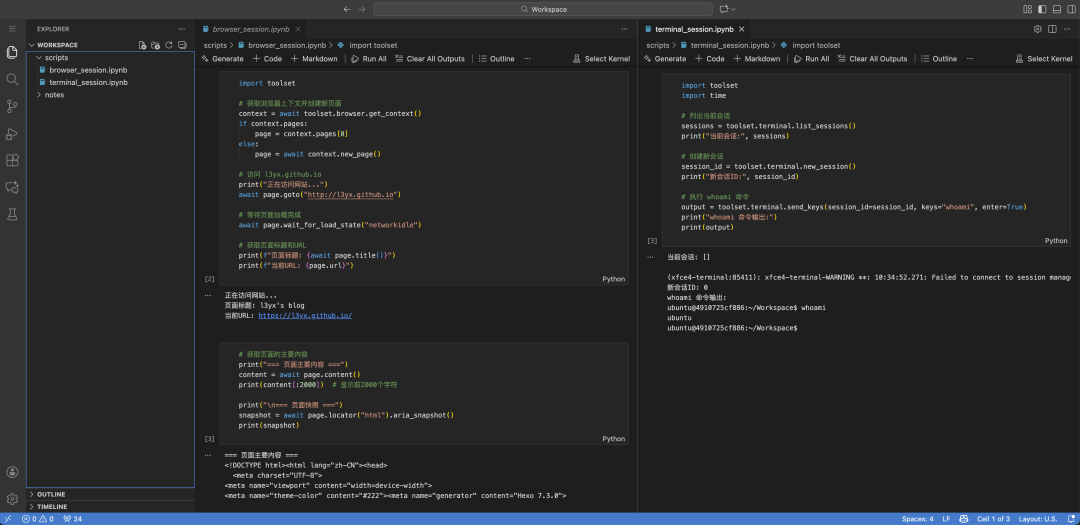Open the Search view in activity bar

point(12,79)
